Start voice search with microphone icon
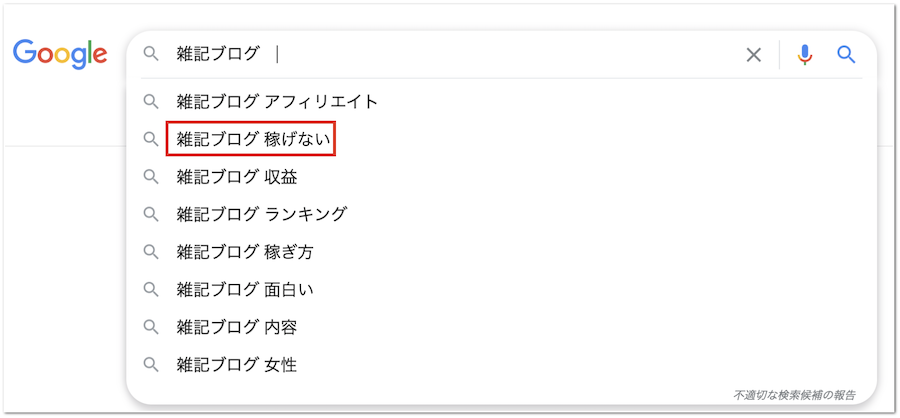Image resolution: width=900 pixels, height=418 pixels. click(805, 55)
